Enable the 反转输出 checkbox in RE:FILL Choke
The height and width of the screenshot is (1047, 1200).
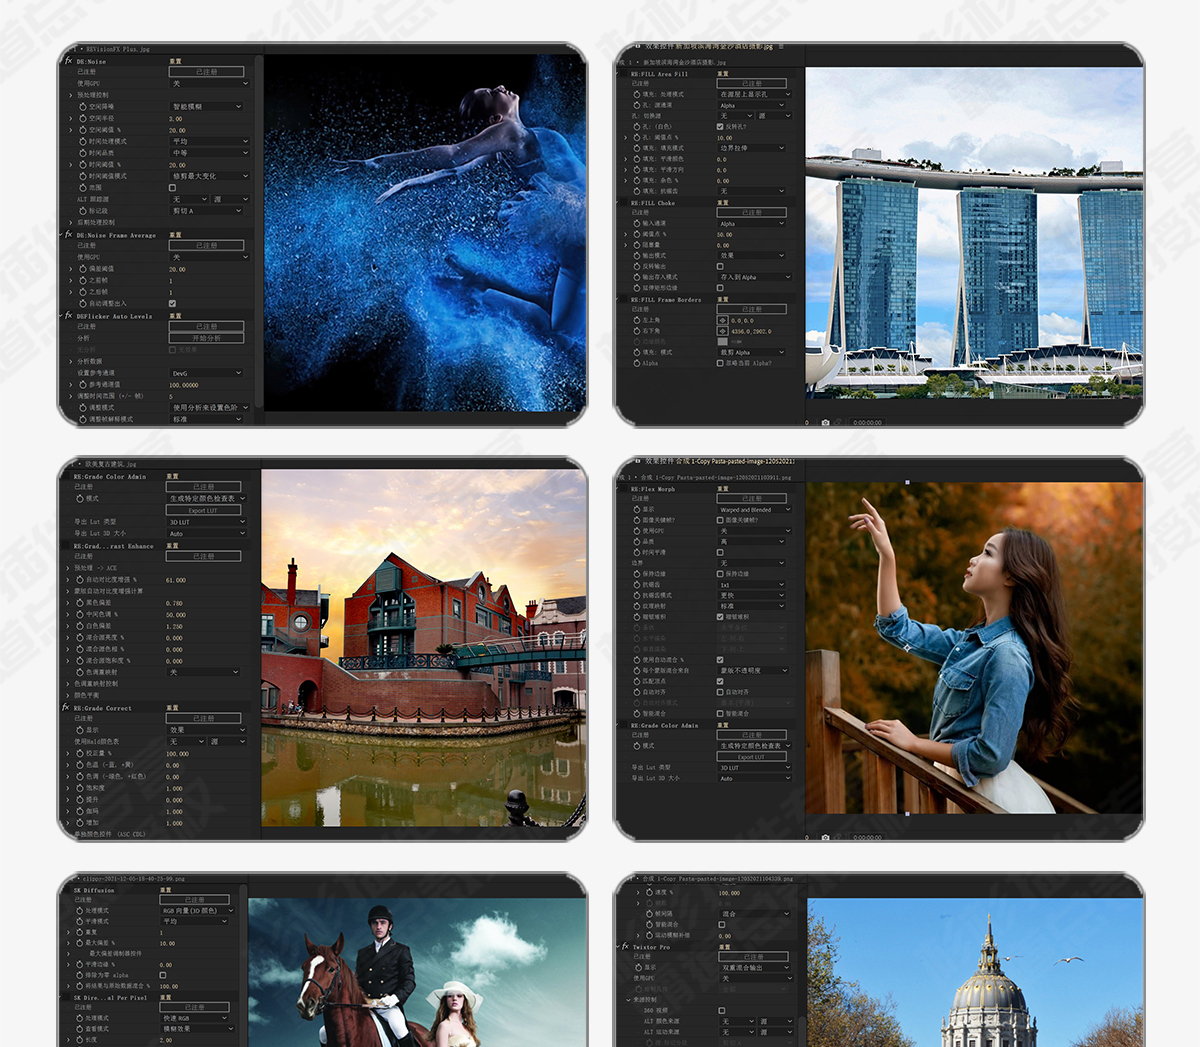(720, 266)
